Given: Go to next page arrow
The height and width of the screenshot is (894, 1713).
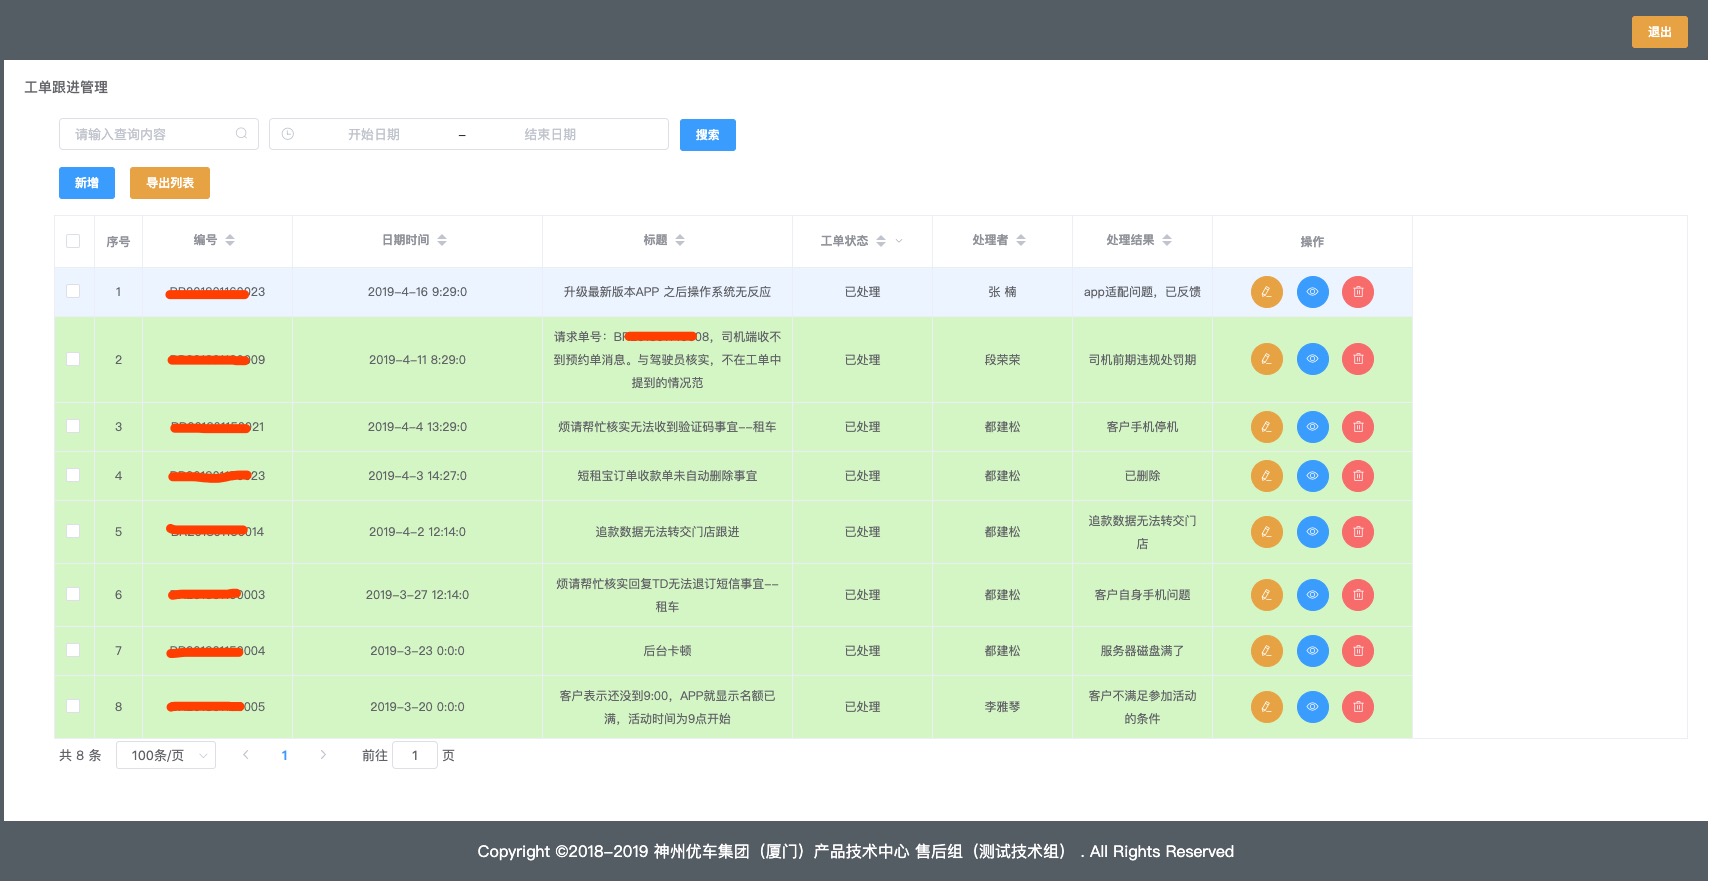Looking at the screenshot, I should (x=323, y=756).
